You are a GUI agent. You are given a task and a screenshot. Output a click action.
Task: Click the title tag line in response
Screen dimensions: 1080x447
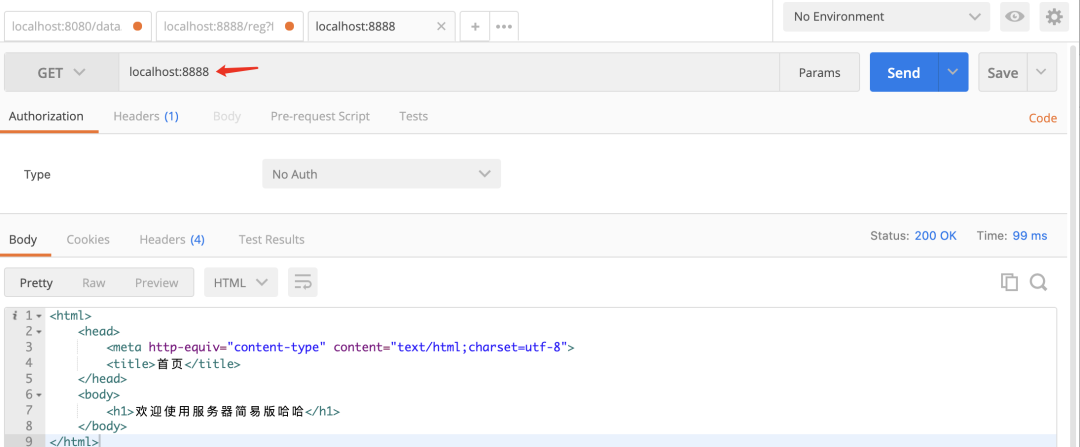coord(173,363)
